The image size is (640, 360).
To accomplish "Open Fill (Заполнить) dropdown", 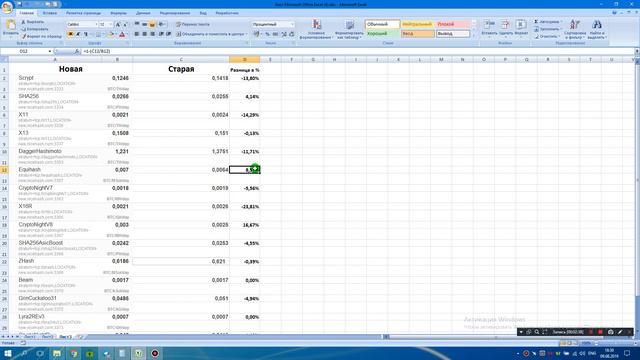I will (560, 29).
